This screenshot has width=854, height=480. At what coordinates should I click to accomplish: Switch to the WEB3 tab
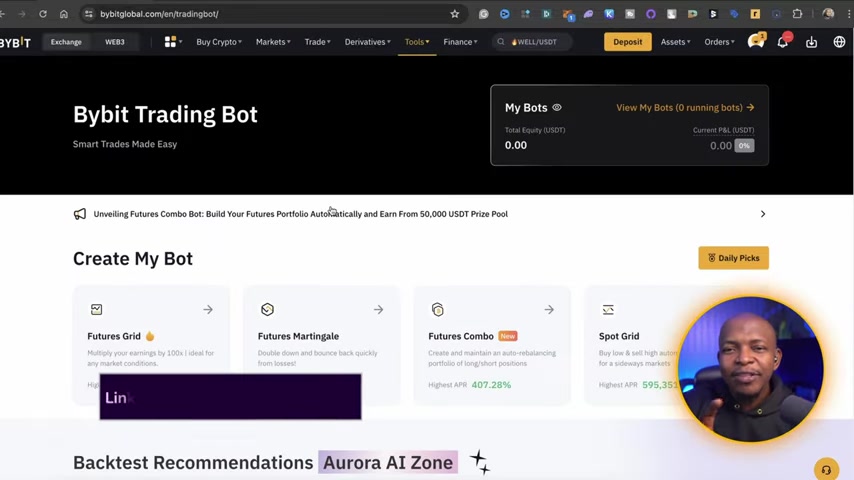coord(114,42)
